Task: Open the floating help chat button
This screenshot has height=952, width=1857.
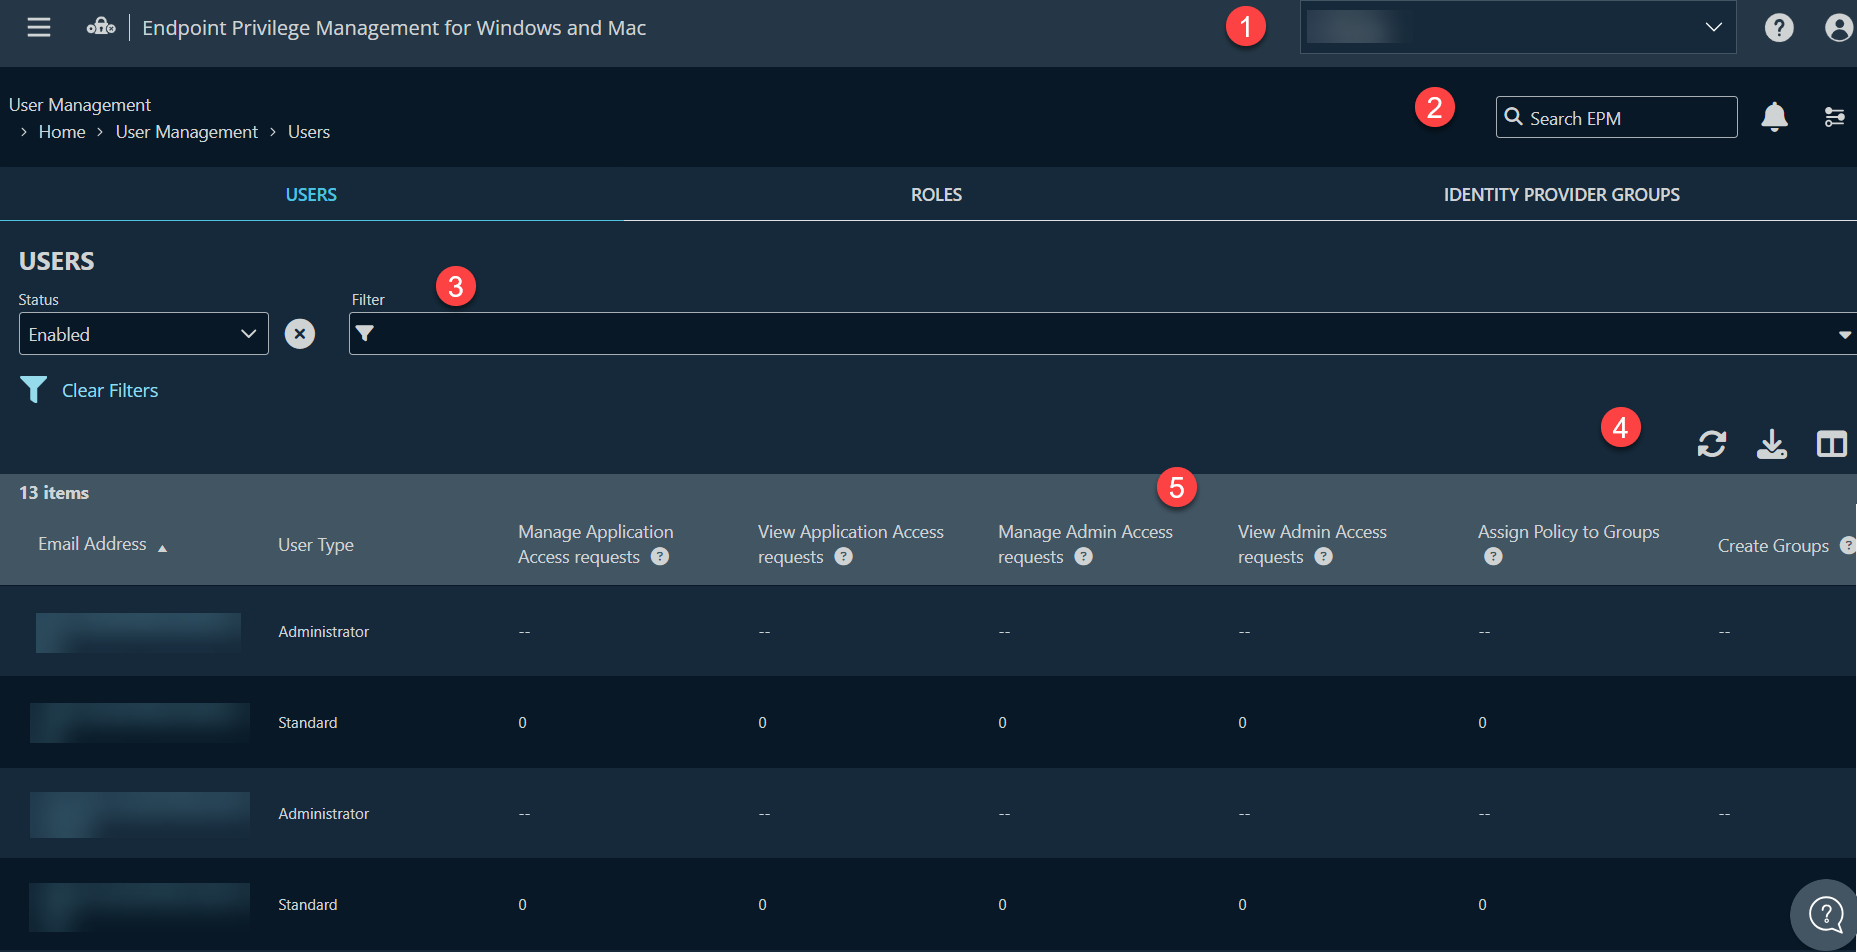Action: 1825,914
